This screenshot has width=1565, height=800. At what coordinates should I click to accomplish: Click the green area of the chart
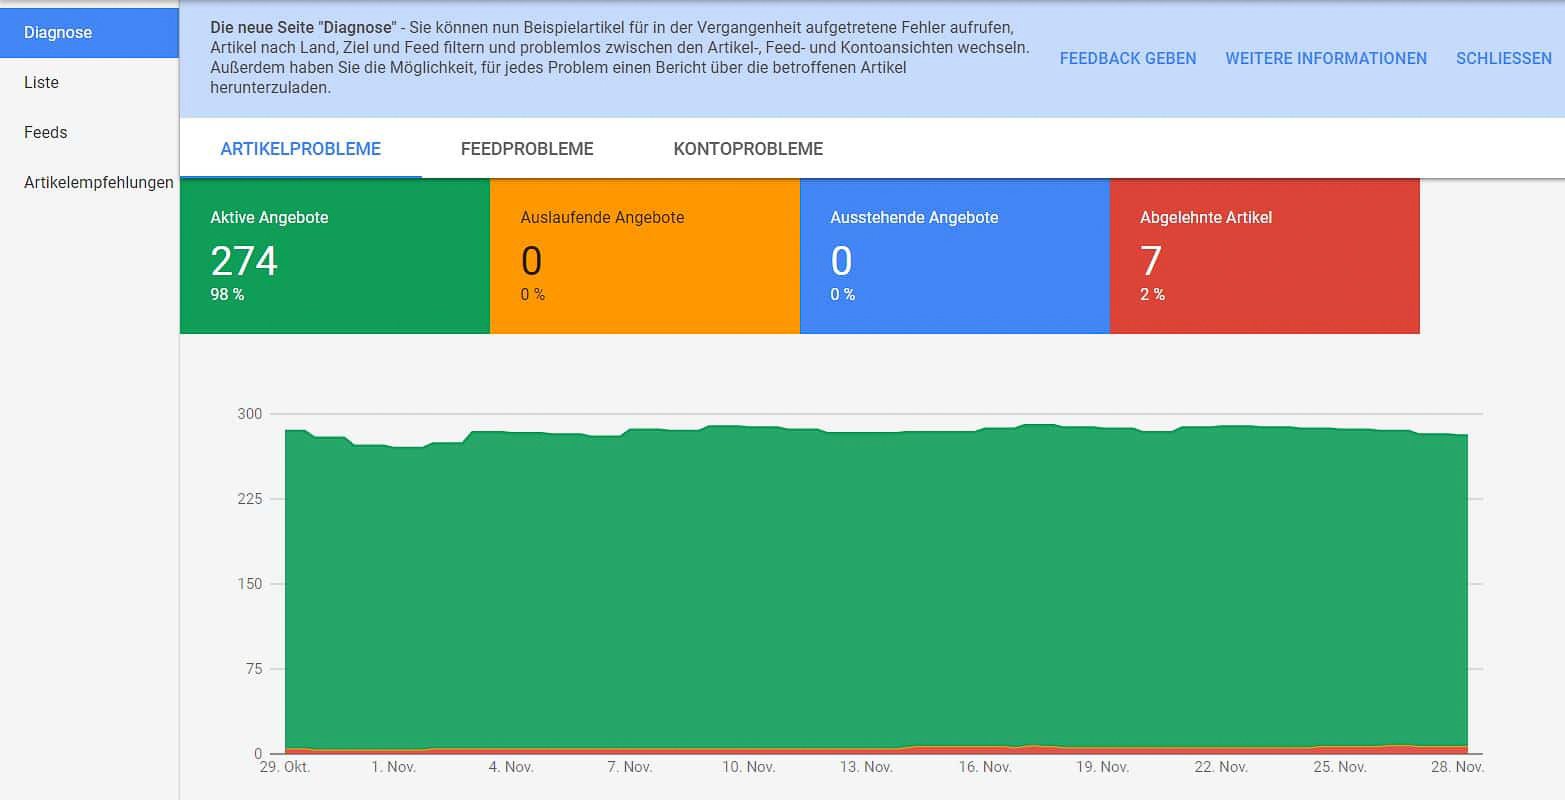pyautogui.click(x=875, y=590)
